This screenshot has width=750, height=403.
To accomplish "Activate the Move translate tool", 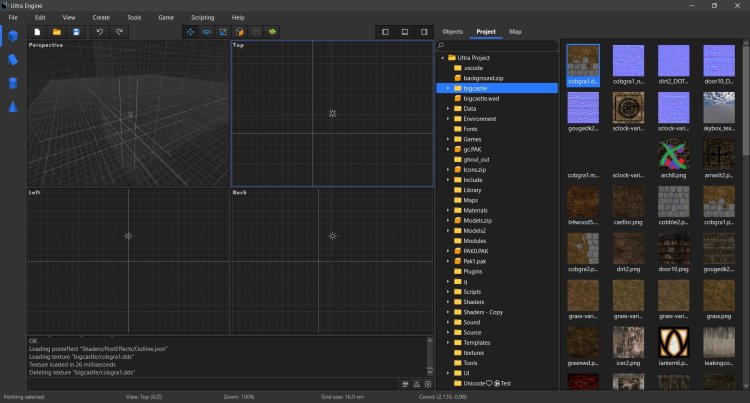I will click(190, 32).
